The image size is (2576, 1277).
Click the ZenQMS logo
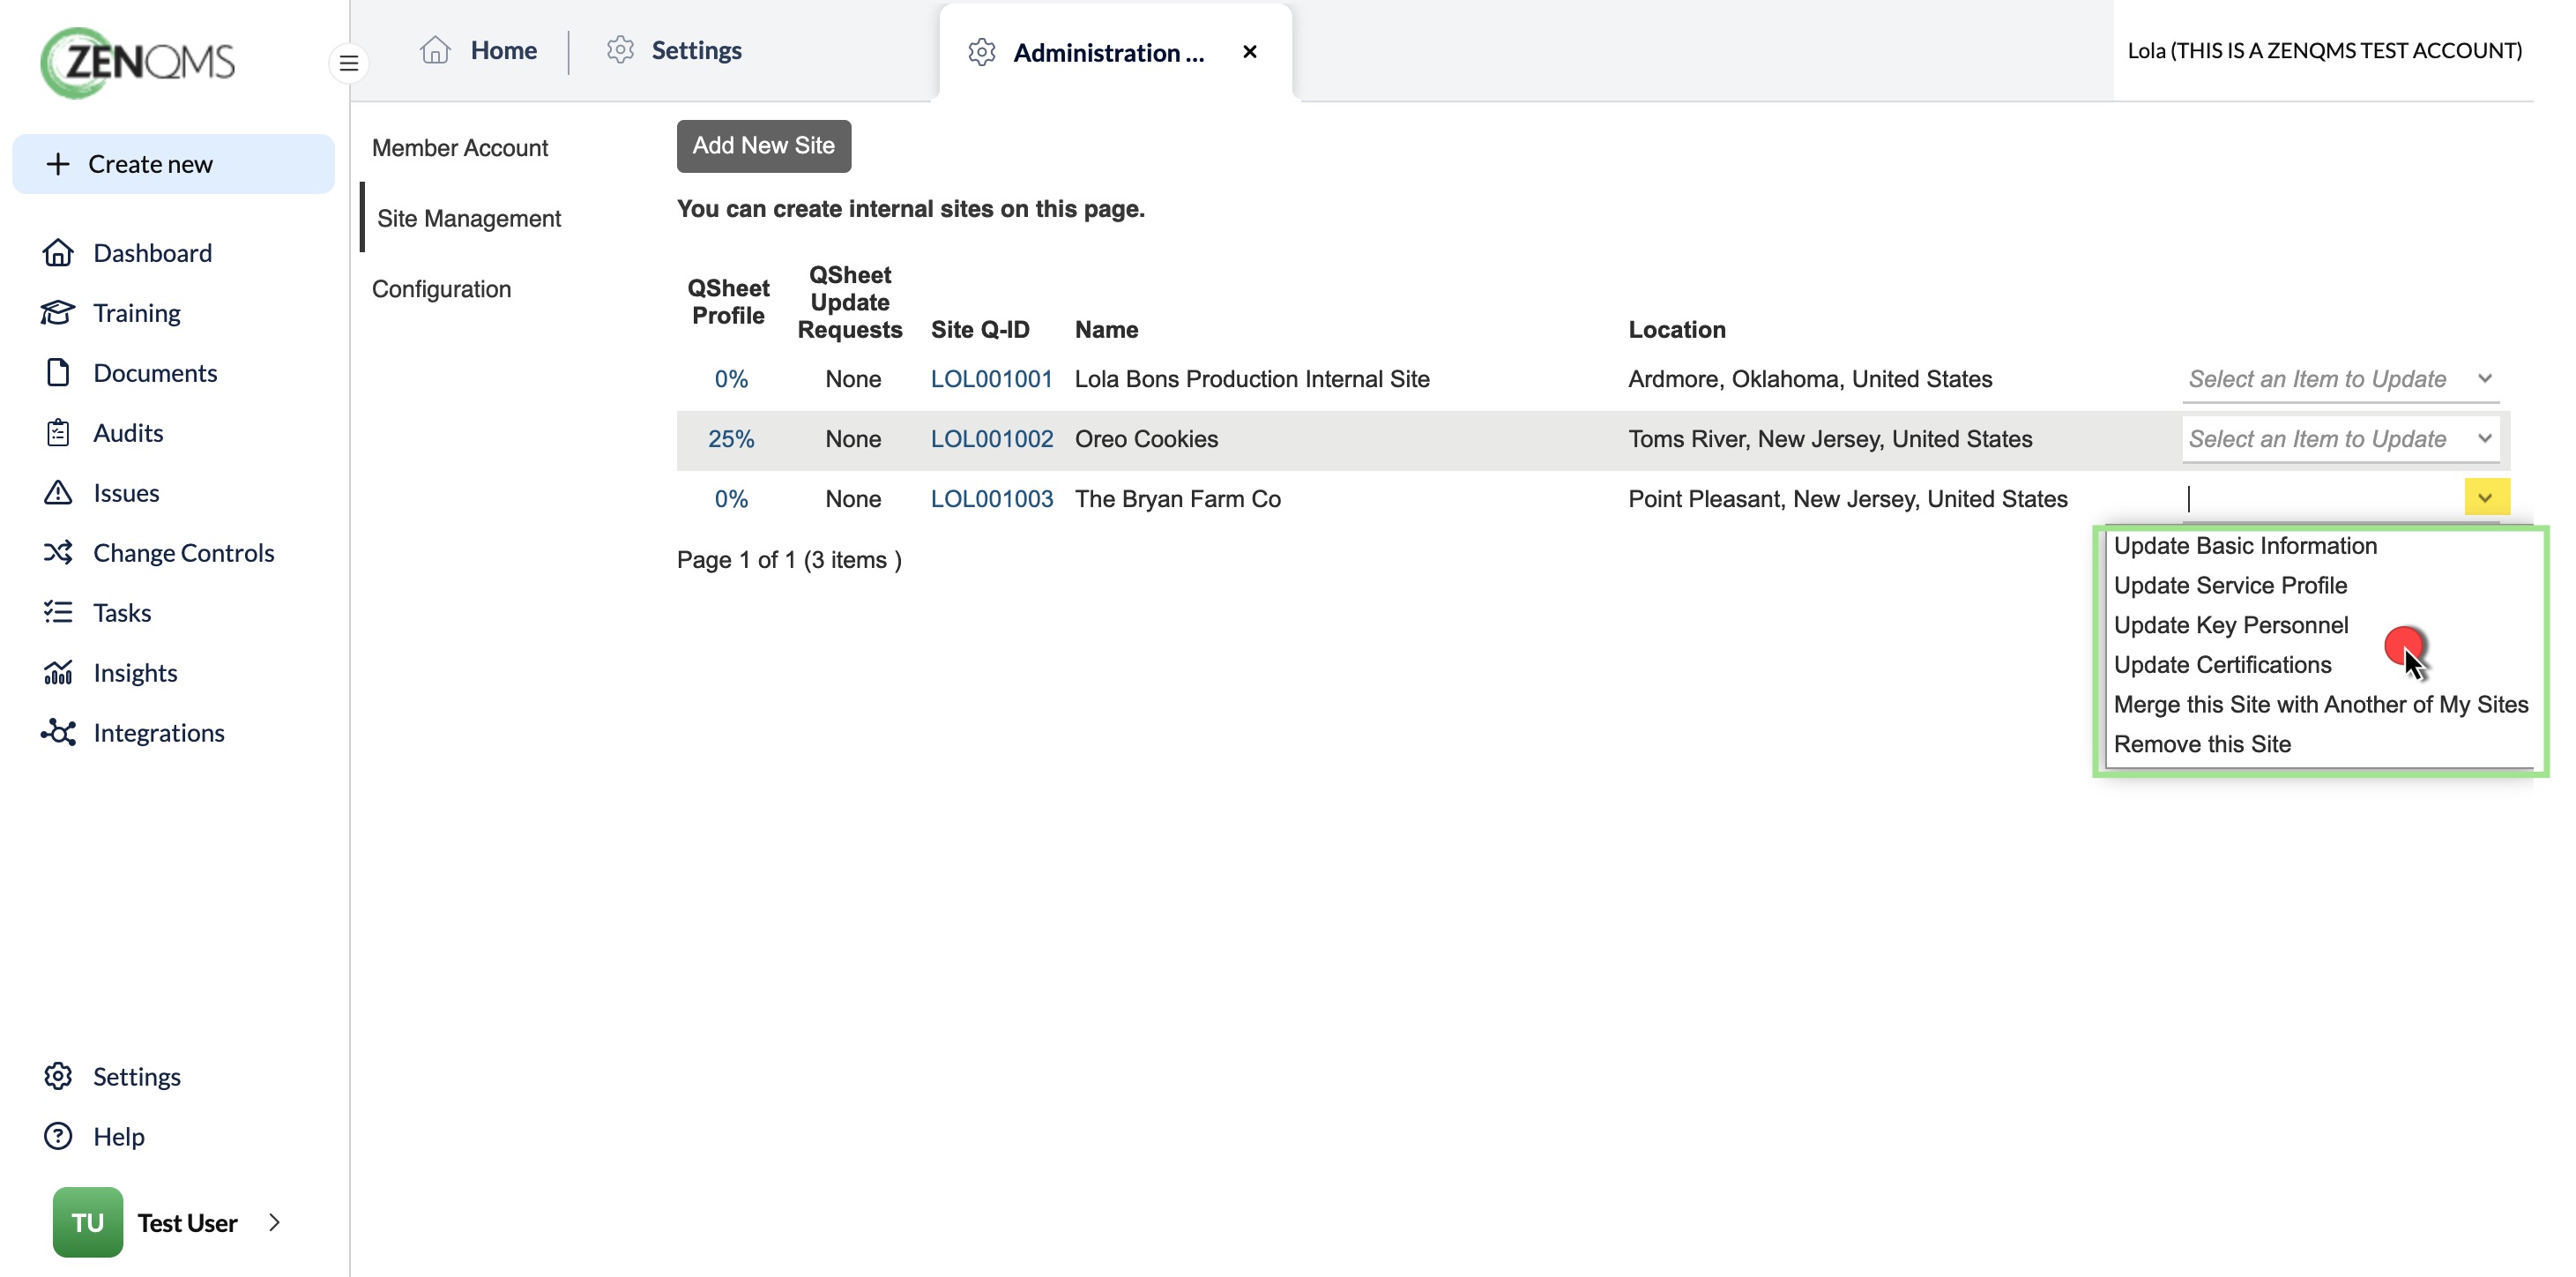pyautogui.click(x=138, y=62)
